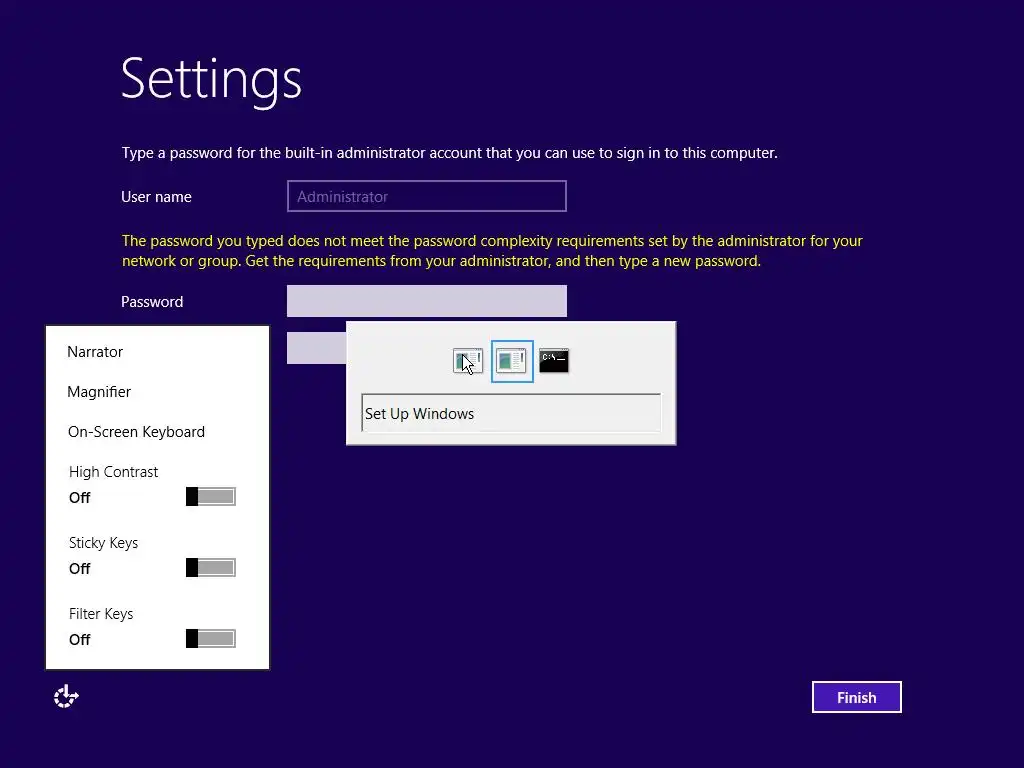Open Magnifier from accessibility menu

click(x=99, y=392)
